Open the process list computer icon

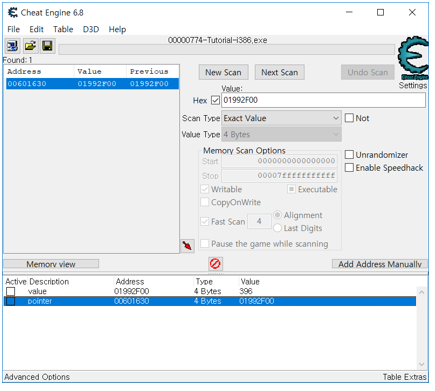click(x=13, y=46)
